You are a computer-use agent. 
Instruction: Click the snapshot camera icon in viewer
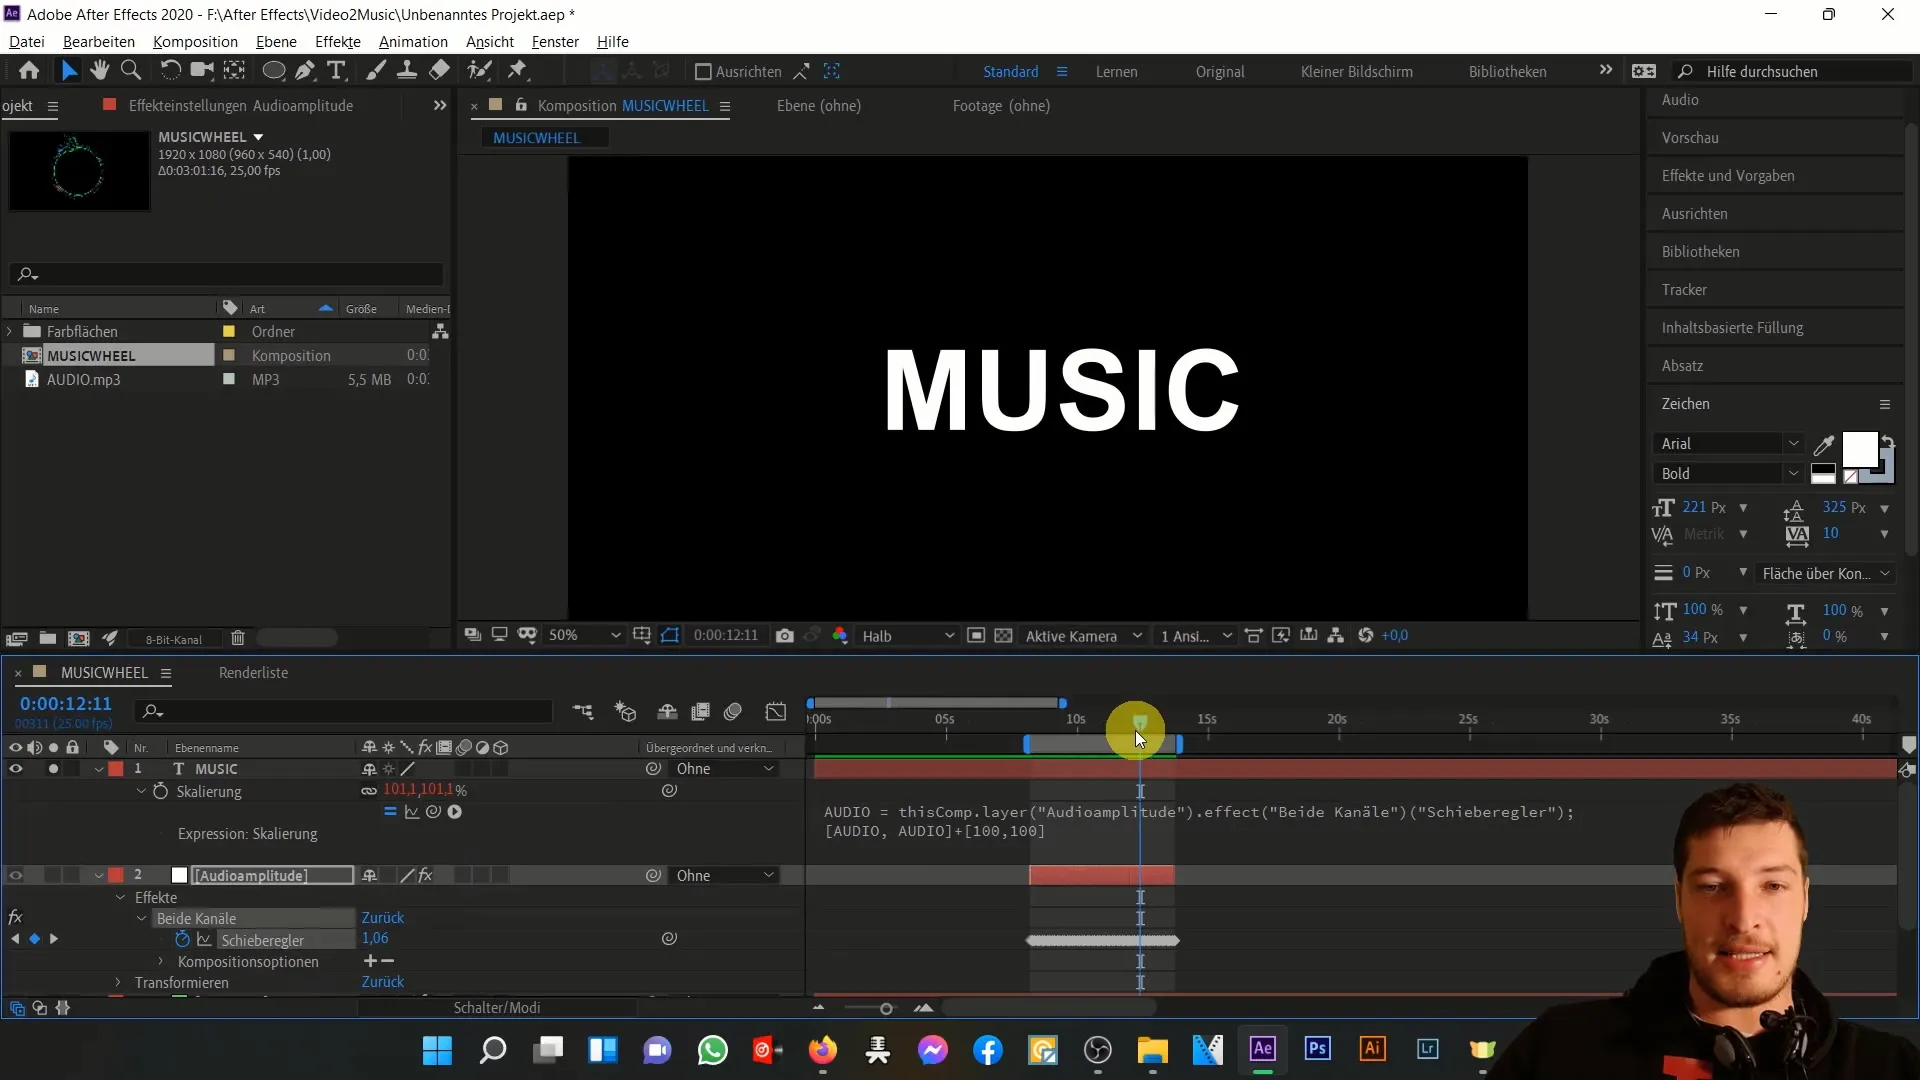(785, 636)
